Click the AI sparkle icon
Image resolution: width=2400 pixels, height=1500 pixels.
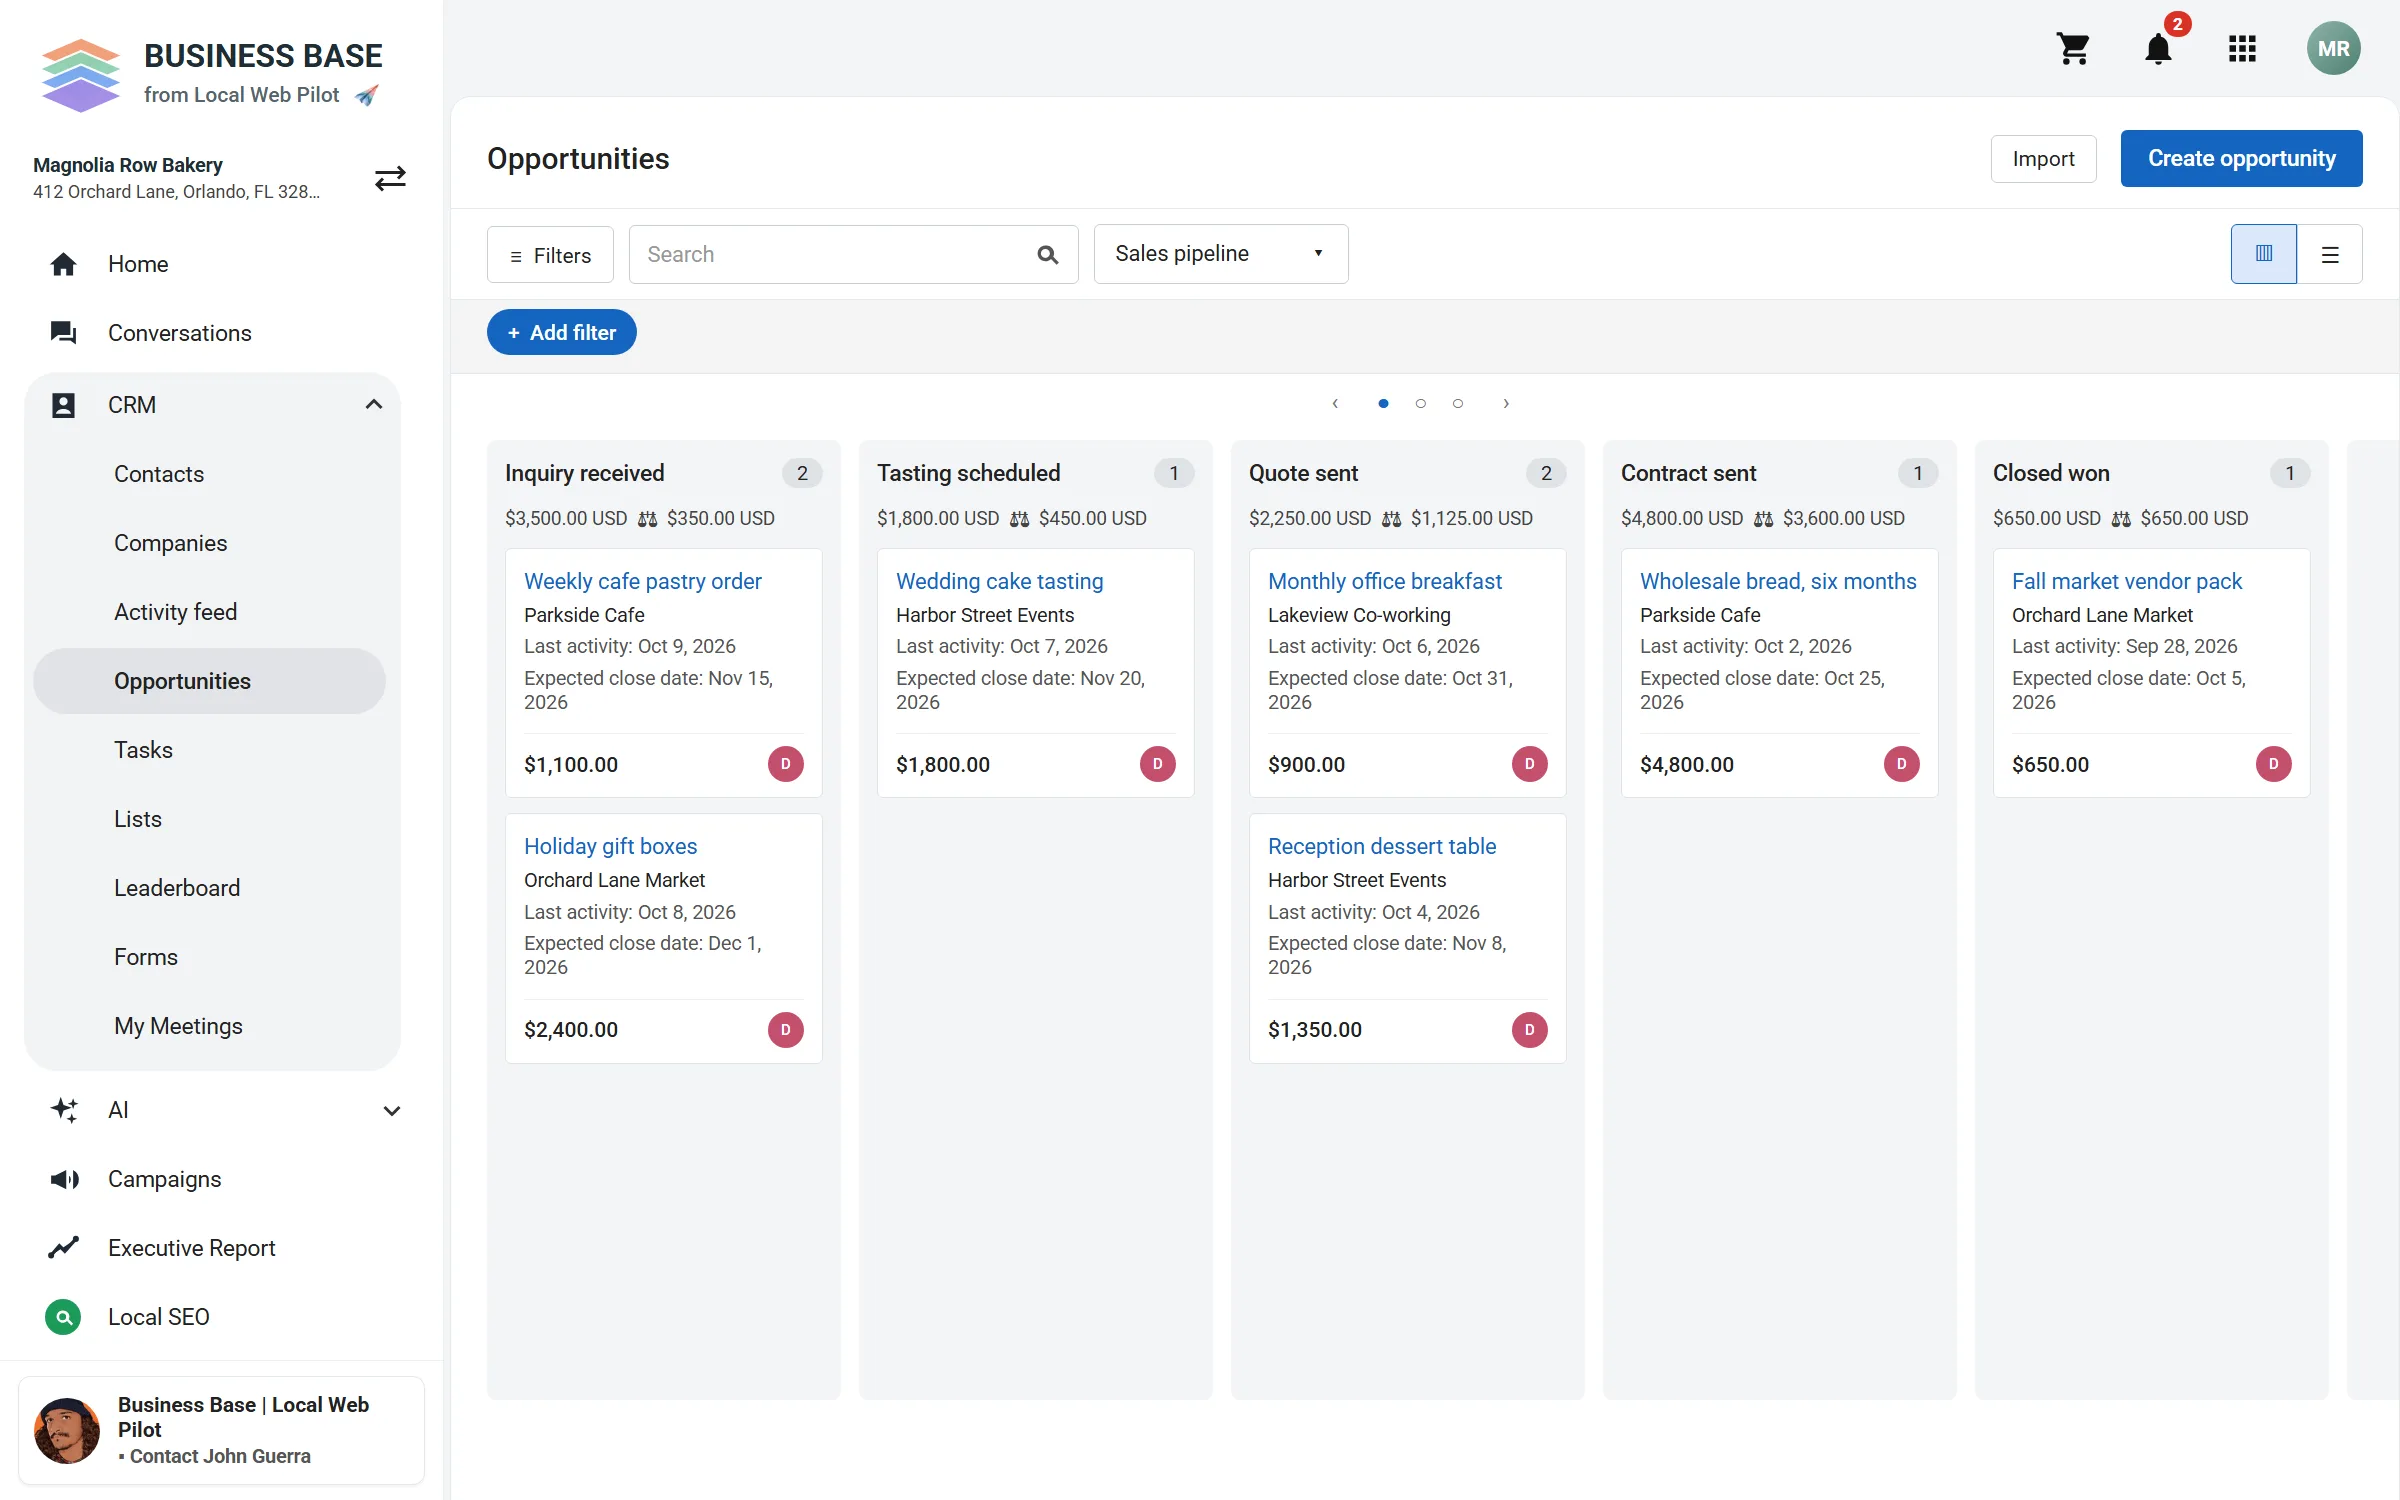pyautogui.click(x=63, y=1110)
